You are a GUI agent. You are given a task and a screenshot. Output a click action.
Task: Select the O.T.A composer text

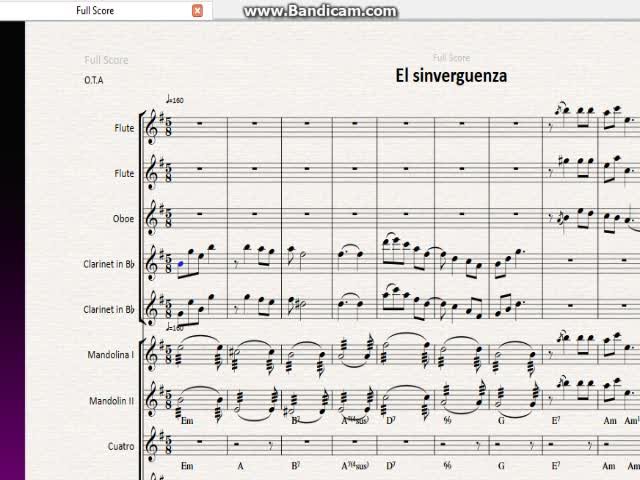coord(94,80)
